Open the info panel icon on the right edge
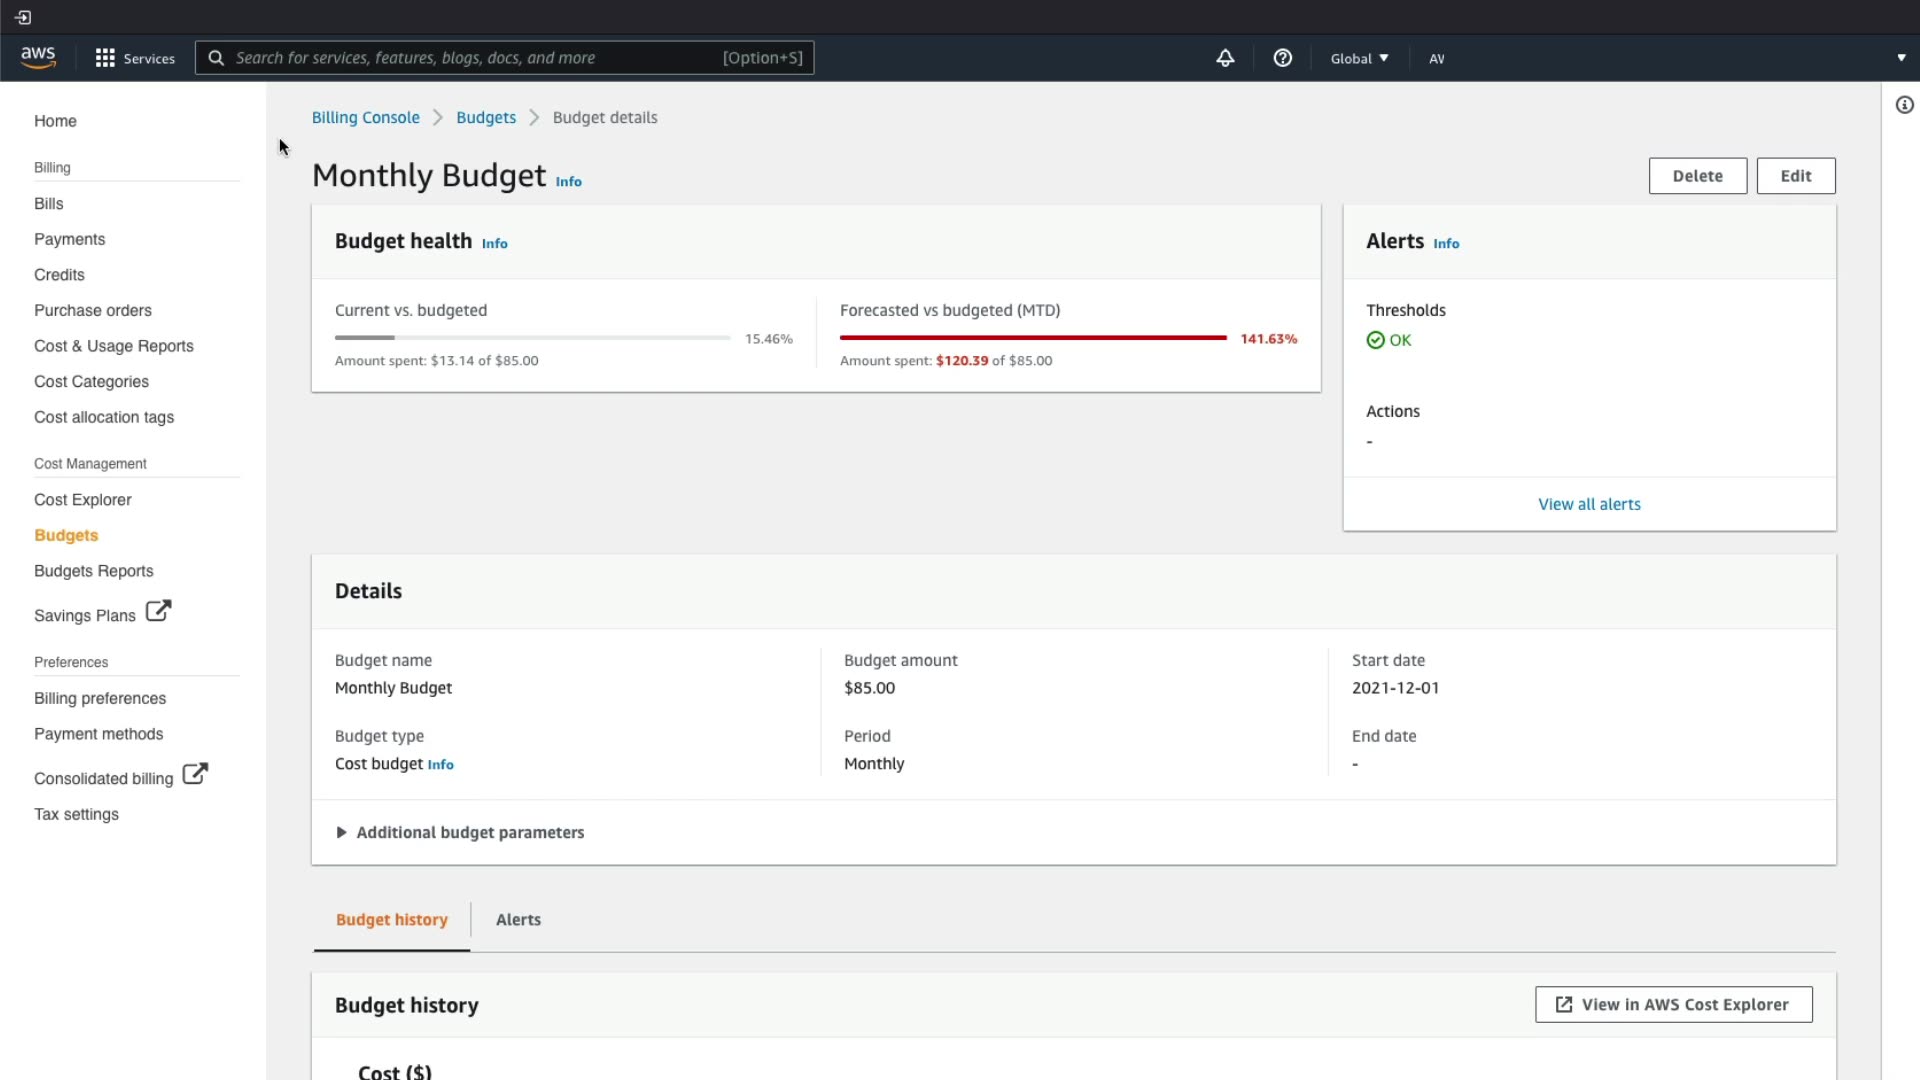1920x1080 pixels. point(1904,105)
